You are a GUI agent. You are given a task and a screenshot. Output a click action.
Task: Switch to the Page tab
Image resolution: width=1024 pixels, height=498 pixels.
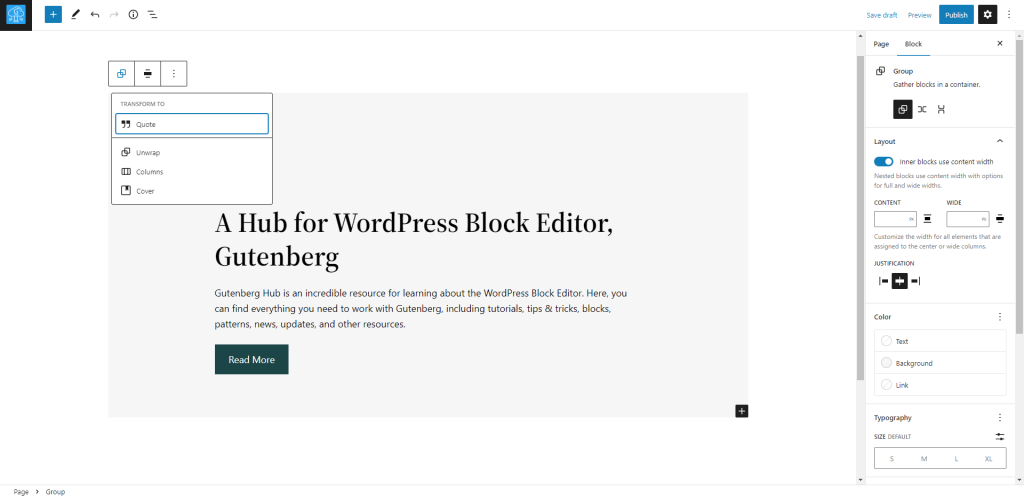click(881, 44)
